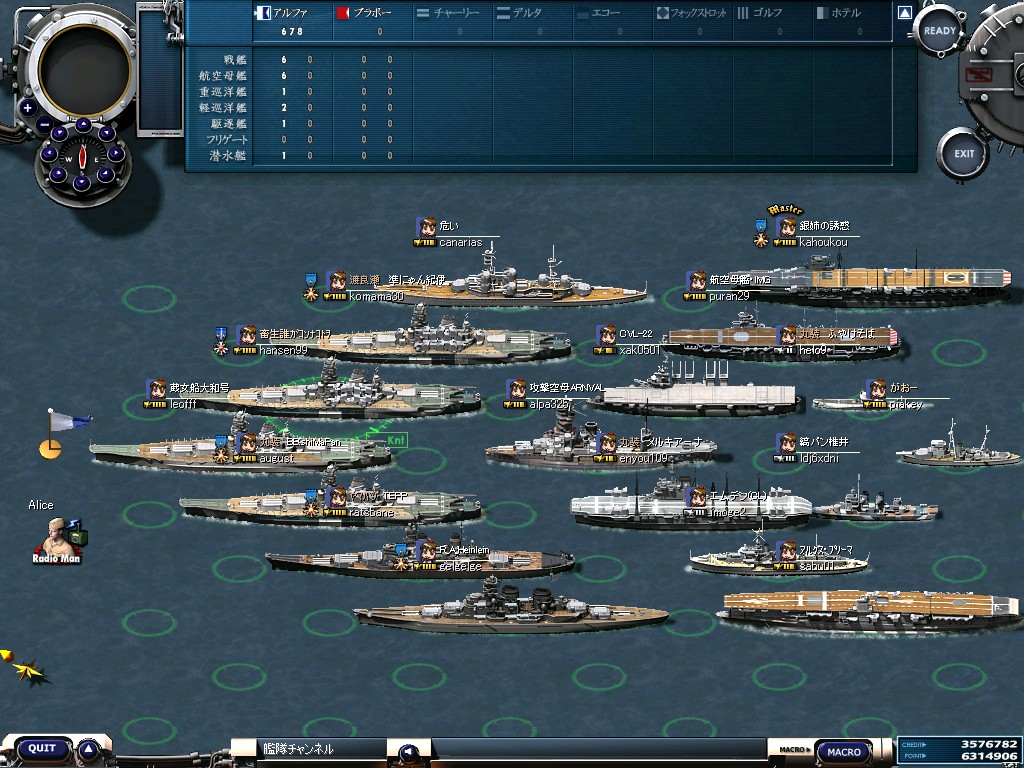The width and height of the screenshot is (1024, 768).
Task: Select leofff player avatar
Action: coord(157,389)
